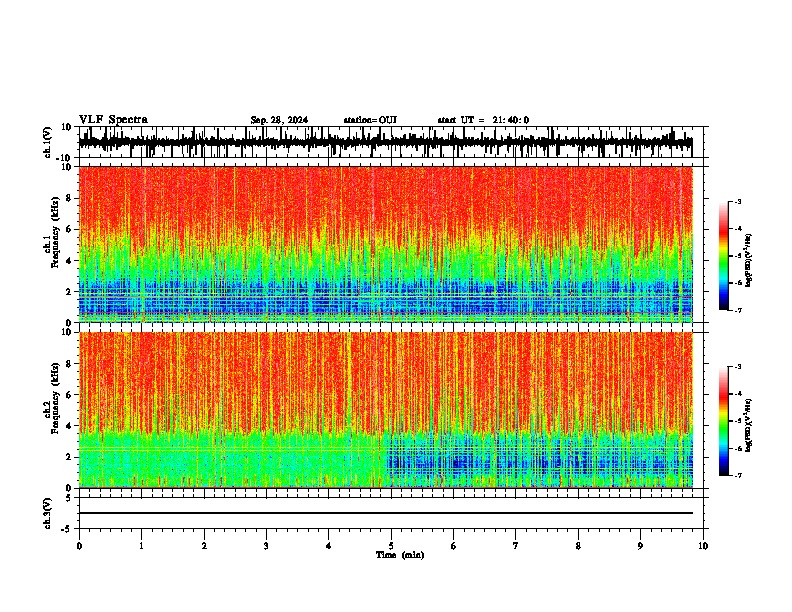Click the ch.1 "Frequency (kHz)" axis label

pyautogui.click(x=53, y=233)
